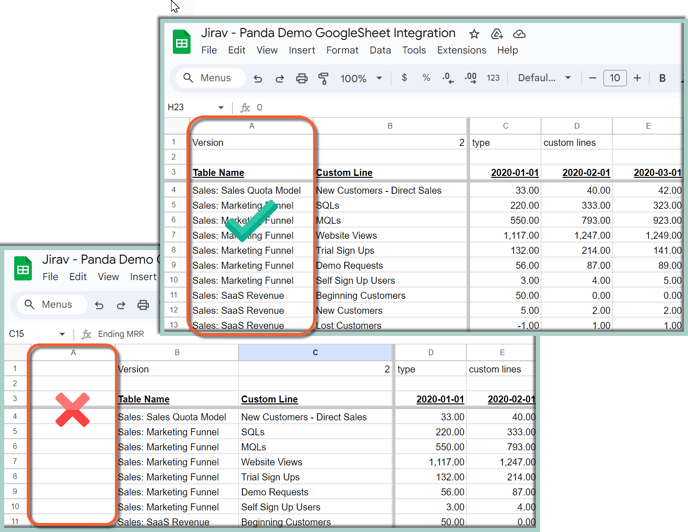Decrease the font size with minus
Screen dimensions: 688x532
[x=592, y=78]
